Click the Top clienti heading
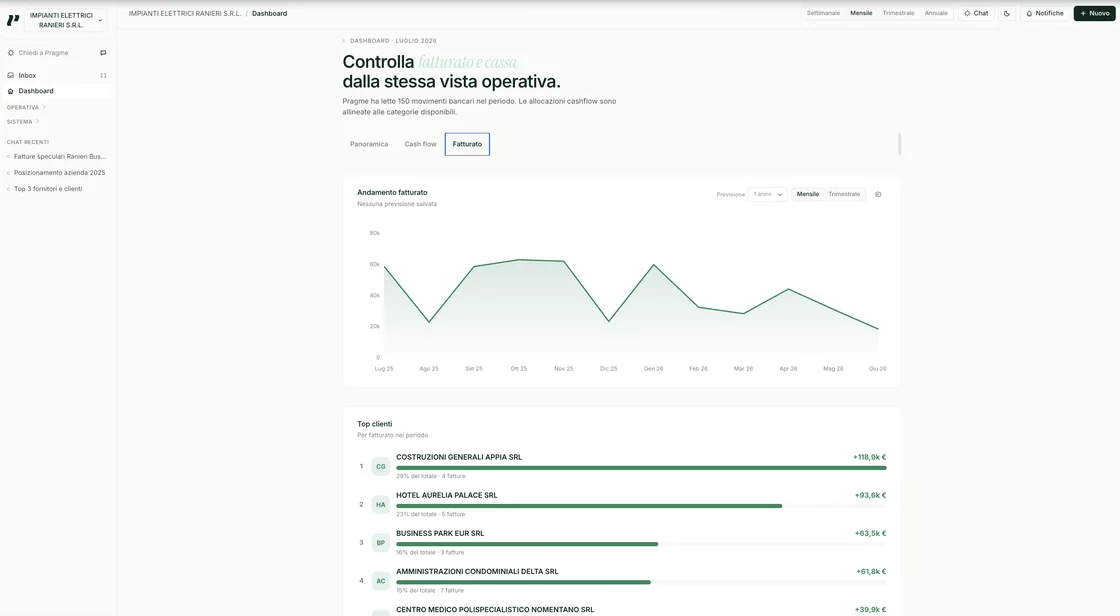Viewport: 1120px width, 616px height. tap(374, 424)
